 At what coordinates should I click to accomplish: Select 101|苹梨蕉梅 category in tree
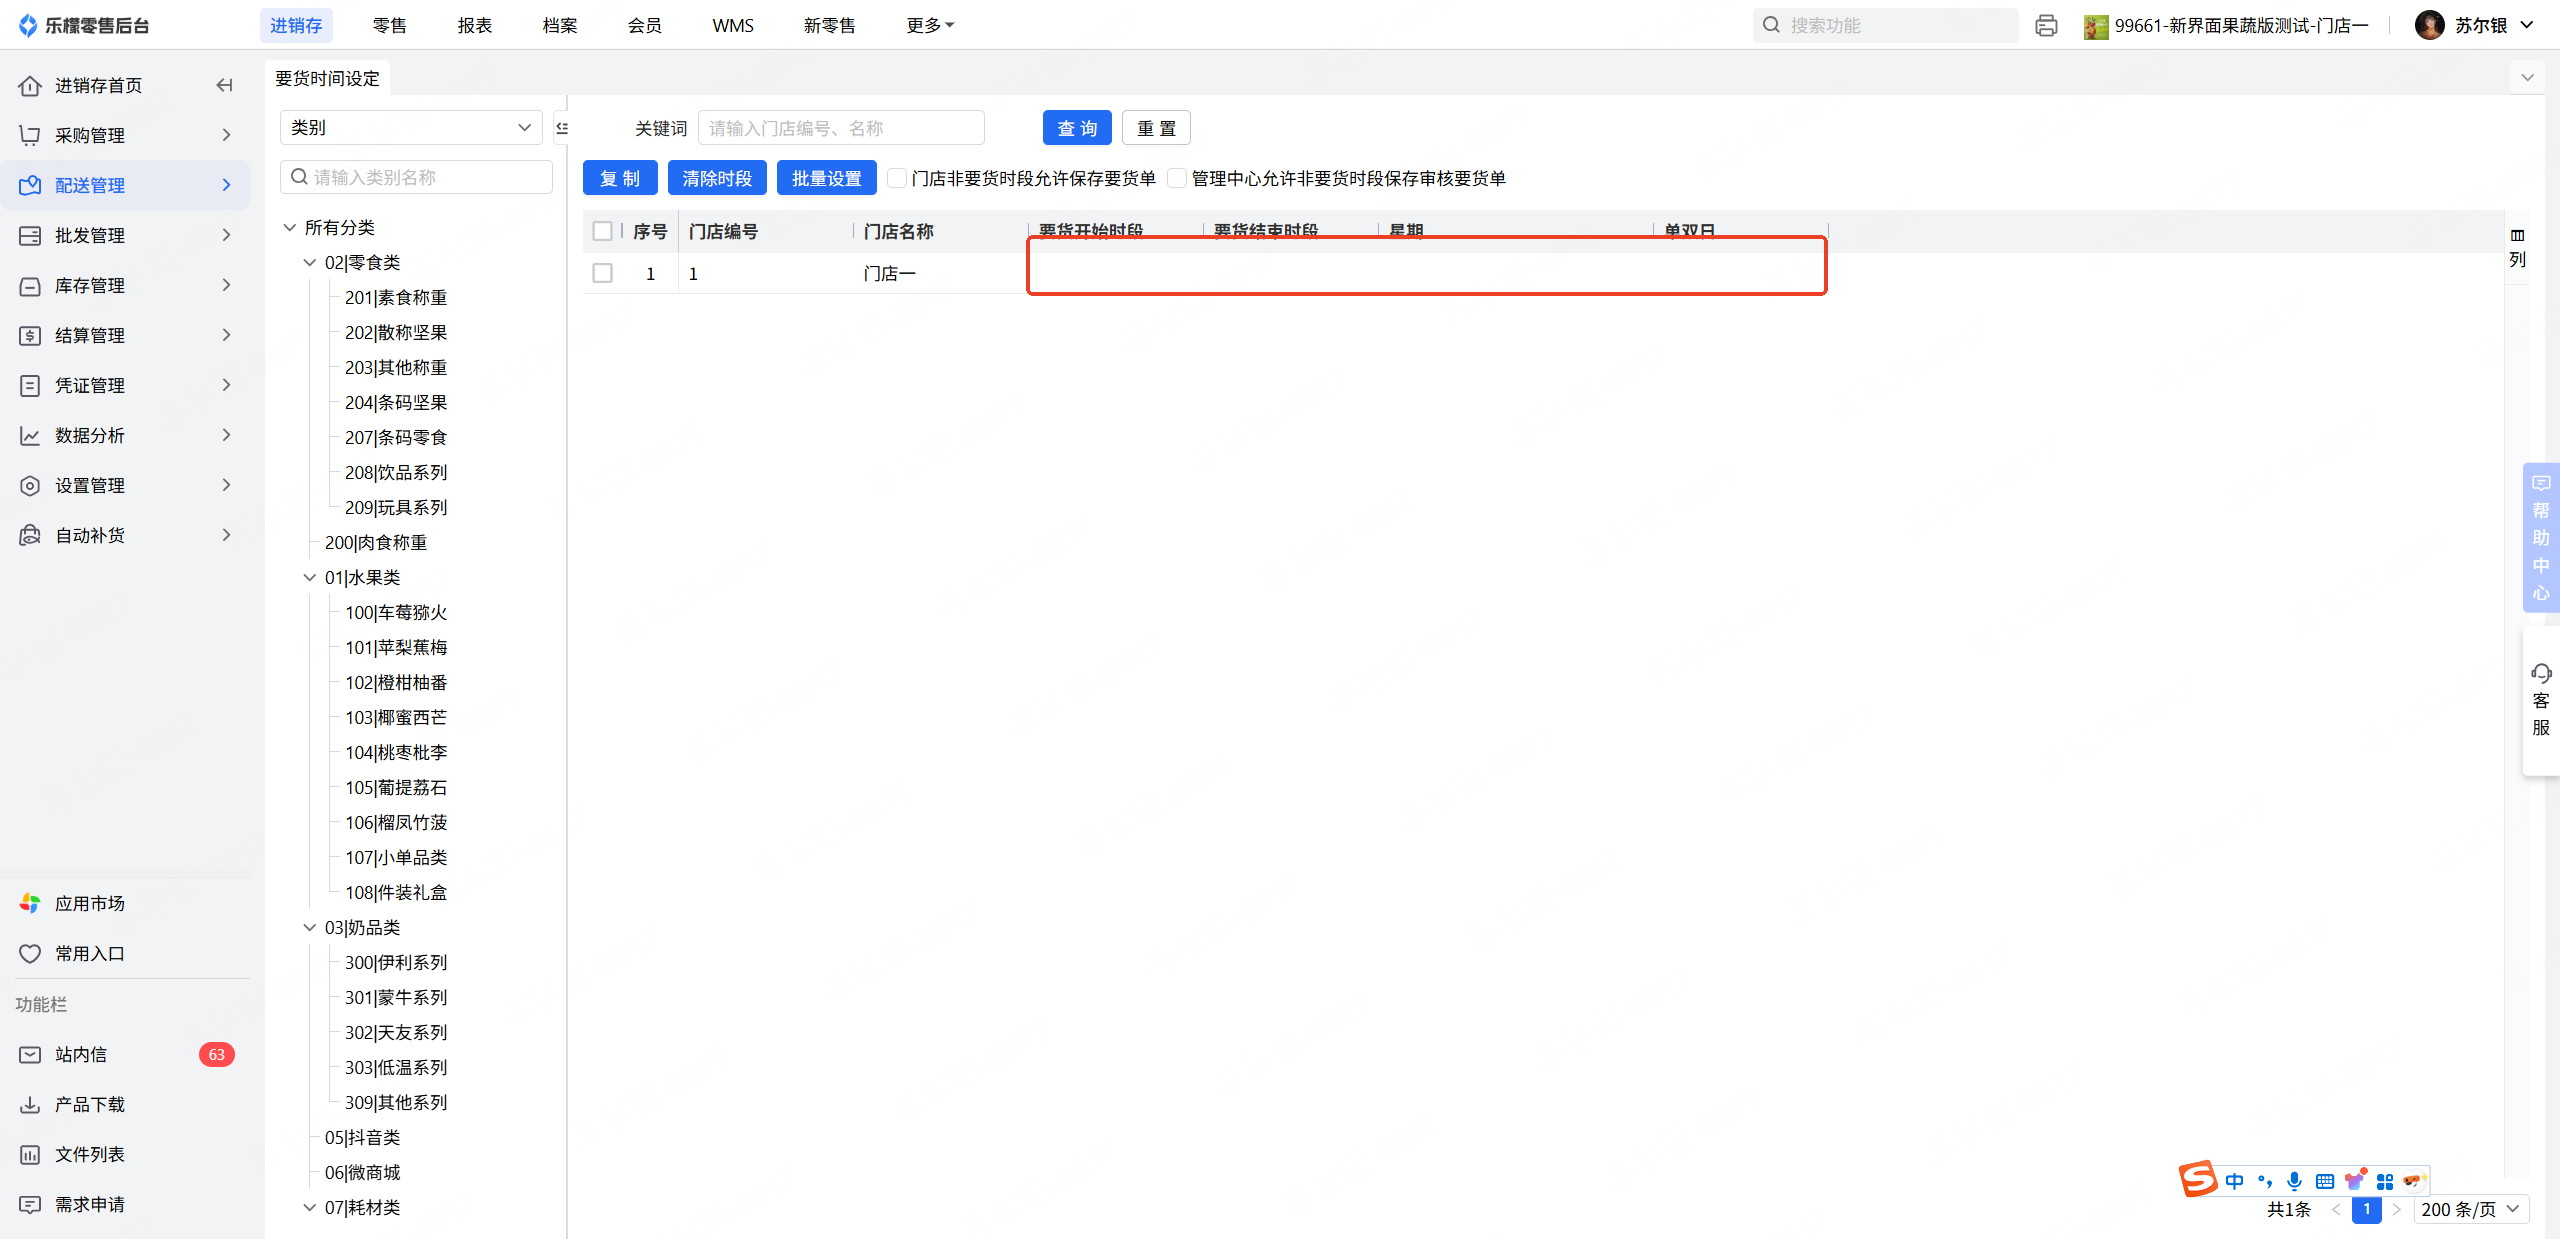pyautogui.click(x=396, y=647)
